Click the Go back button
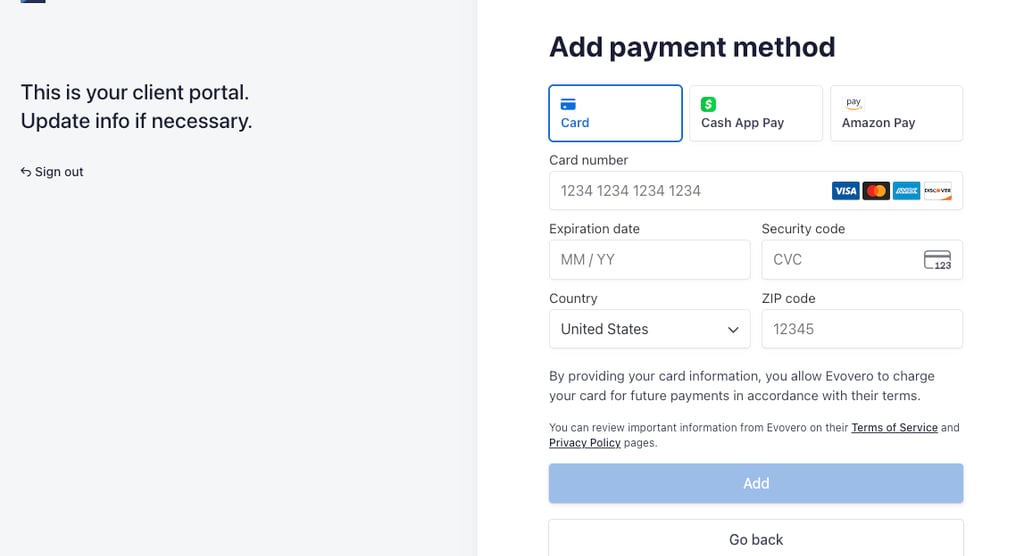The width and height of the screenshot is (1024, 556). tap(755, 539)
